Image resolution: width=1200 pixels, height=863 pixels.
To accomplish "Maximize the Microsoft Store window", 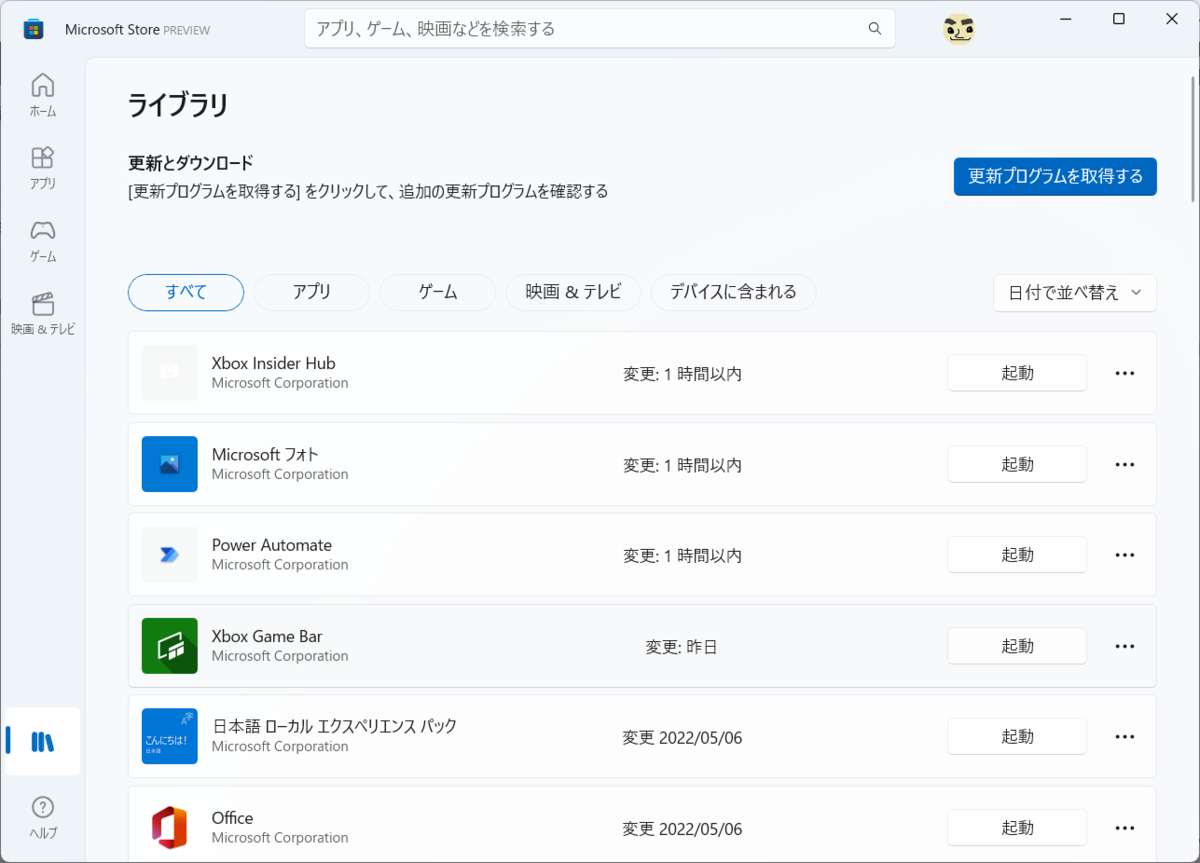I will tap(1119, 19).
